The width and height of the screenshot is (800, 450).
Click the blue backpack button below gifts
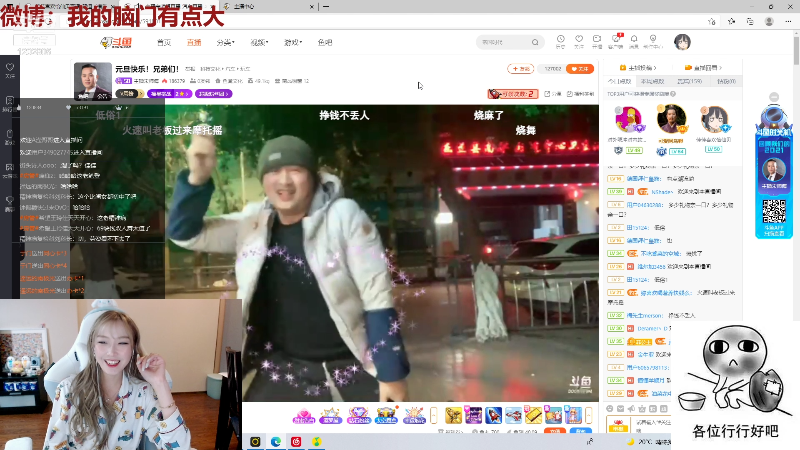[x=581, y=431]
